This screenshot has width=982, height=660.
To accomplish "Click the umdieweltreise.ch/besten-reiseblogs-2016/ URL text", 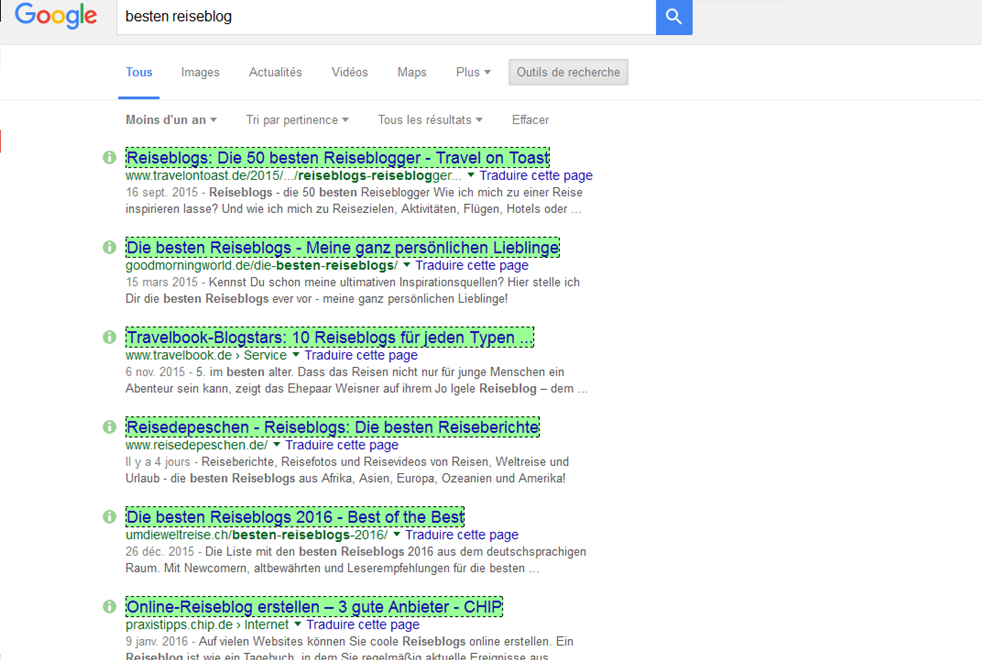I will pos(256,535).
